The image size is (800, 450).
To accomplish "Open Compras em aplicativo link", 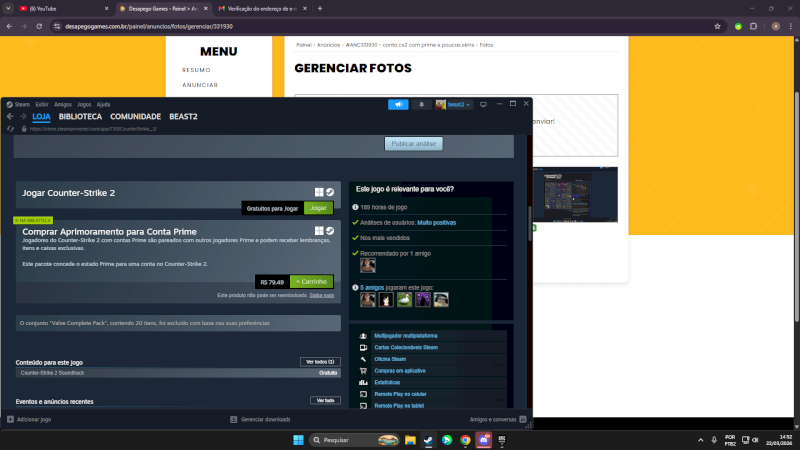I will pos(400,371).
